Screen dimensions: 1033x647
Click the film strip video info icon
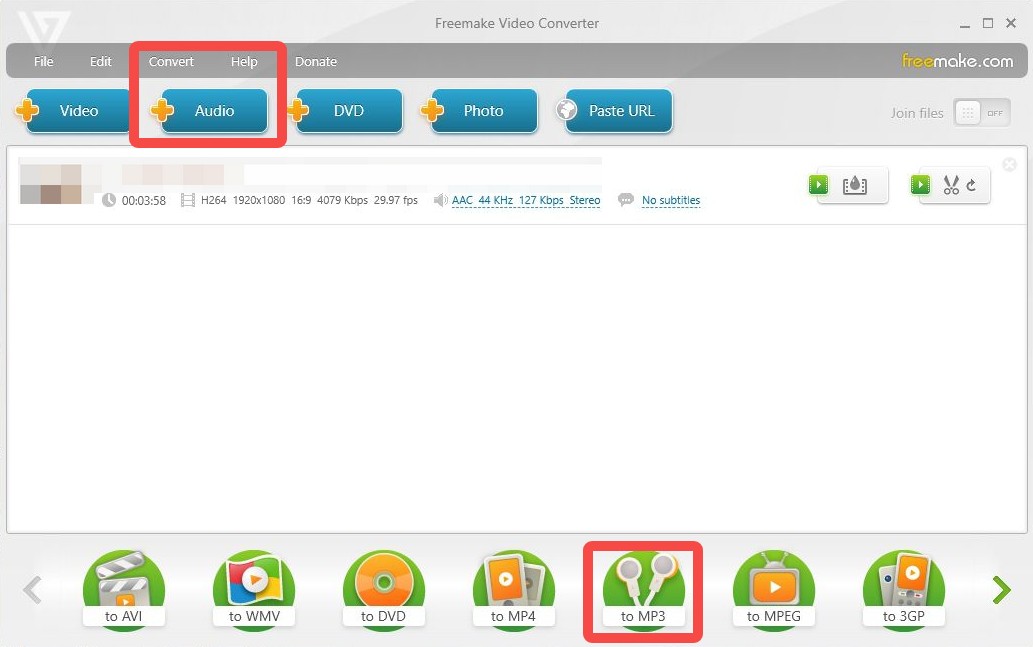(x=188, y=200)
